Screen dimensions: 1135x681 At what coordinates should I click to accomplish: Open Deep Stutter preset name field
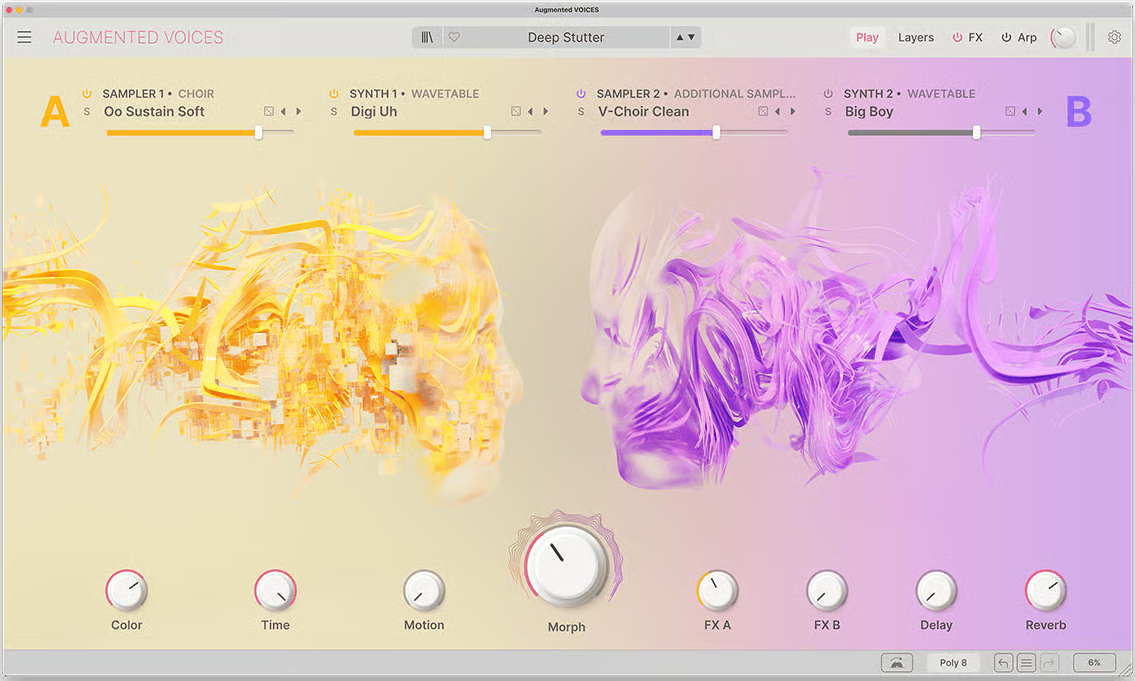pos(565,37)
